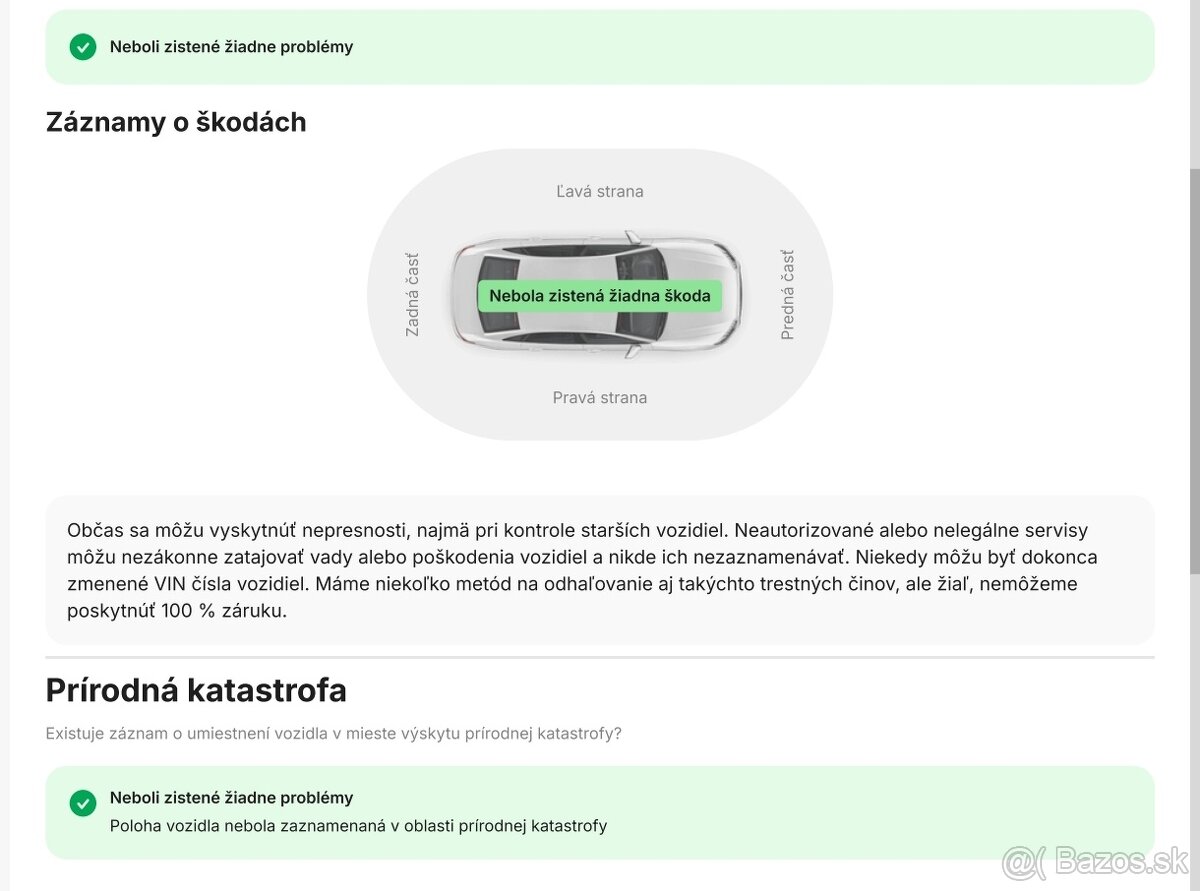This screenshot has height=891, width=1200.
Task: Click the top banner's 'Neboli zistené žiadne problémy' text
Action: click(231, 47)
